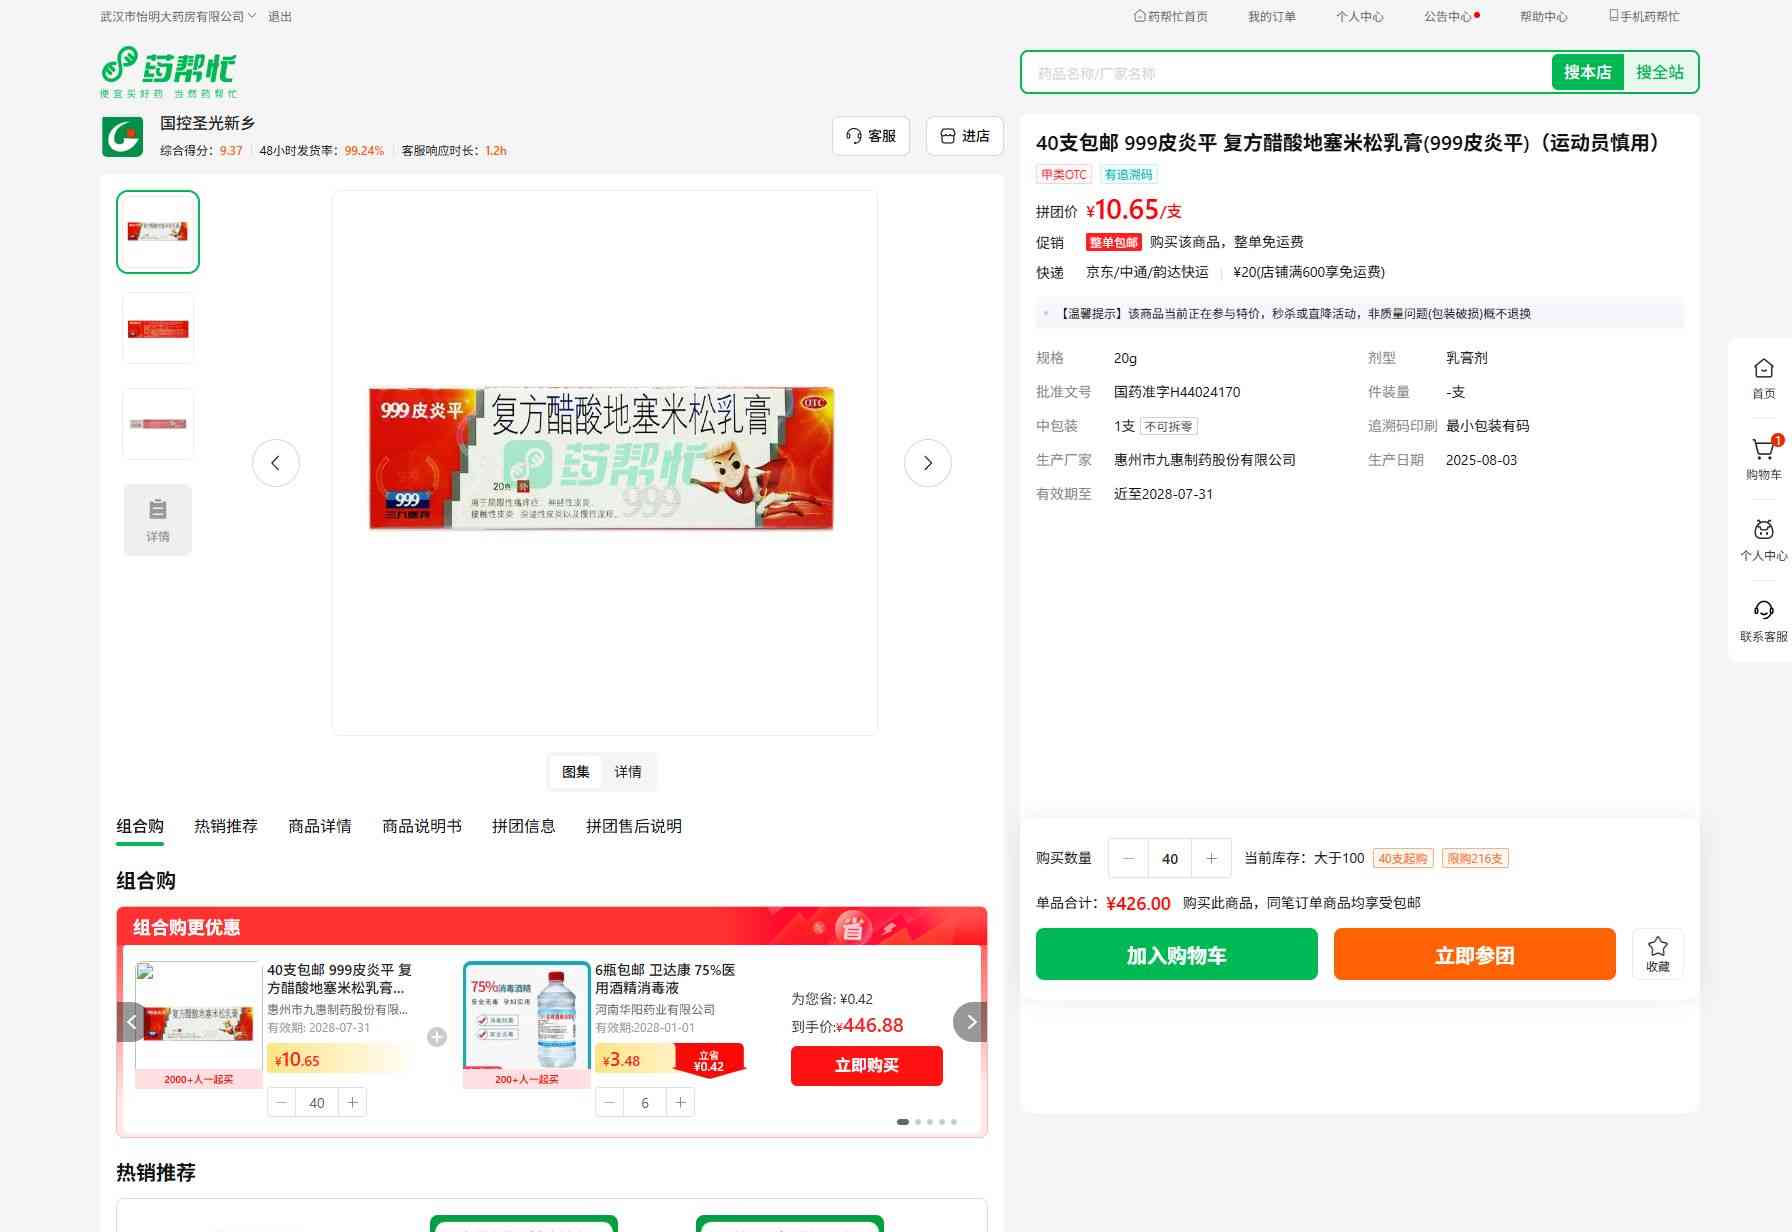1792x1232 pixels.
Task: Click the orange 立即参团 button
Action: tap(1474, 954)
